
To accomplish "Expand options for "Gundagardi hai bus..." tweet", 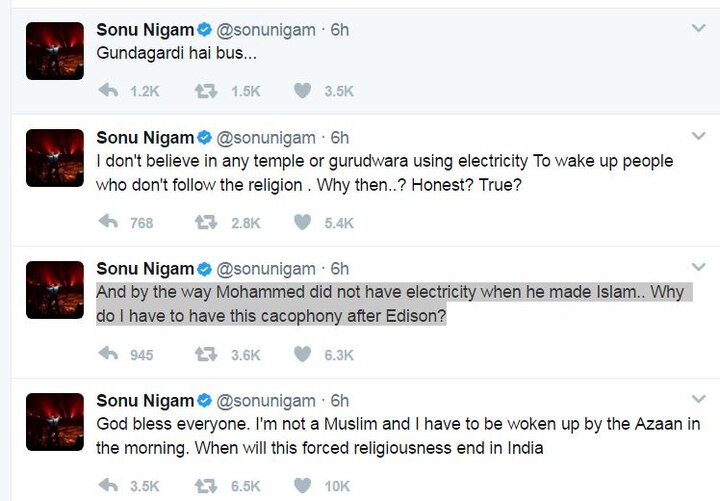I will pos(698,28).
